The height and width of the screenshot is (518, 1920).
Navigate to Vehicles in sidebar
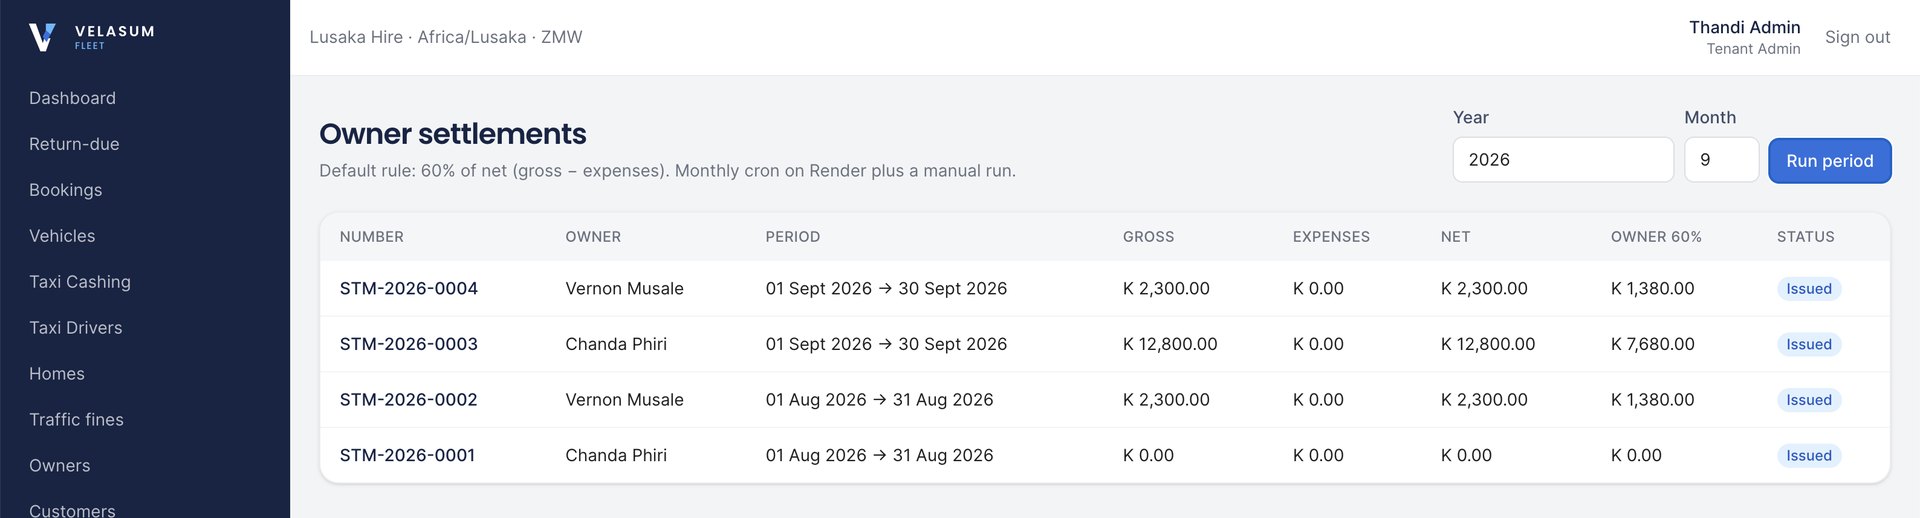tap(62, 236)
